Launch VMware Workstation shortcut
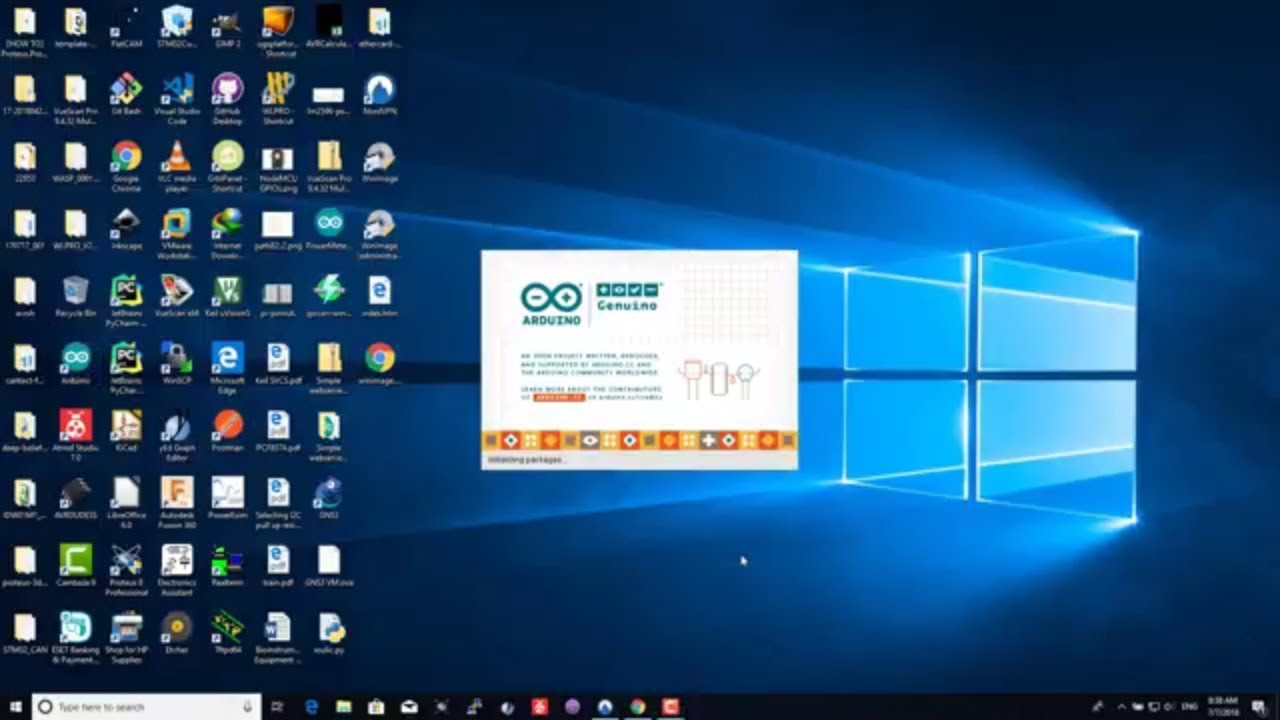This screenshot has height=720, width=1280. point(177,233)
